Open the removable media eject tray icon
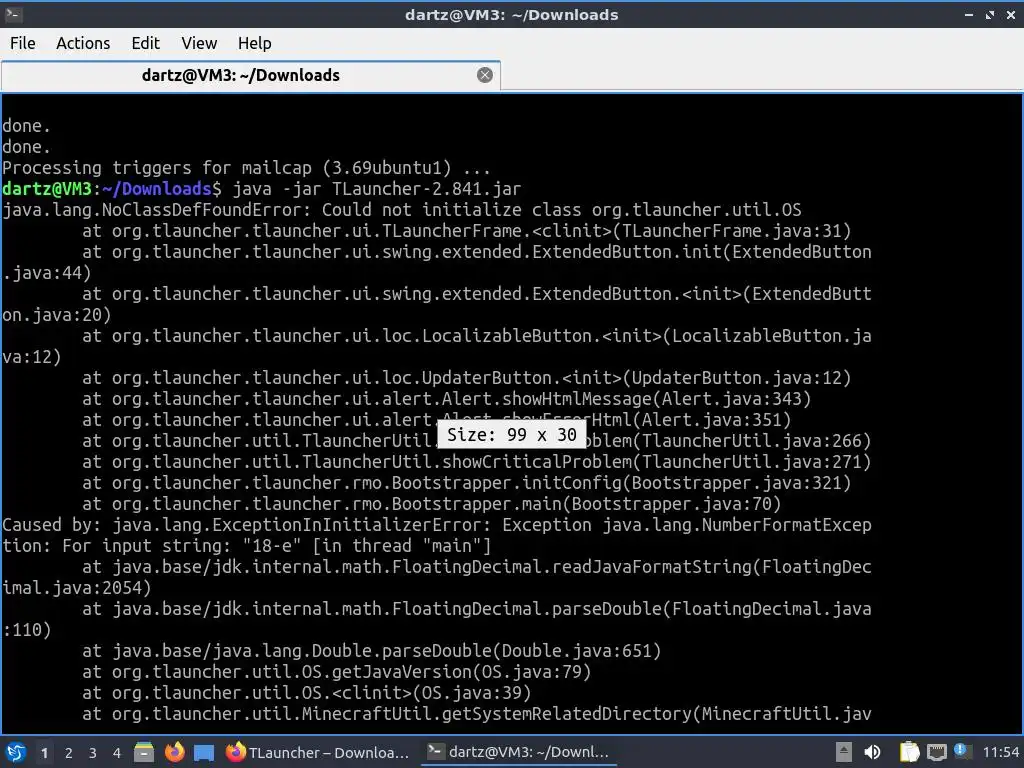Image resolution: width=1024 pixels, height=768 pixels. coord(844,752)
